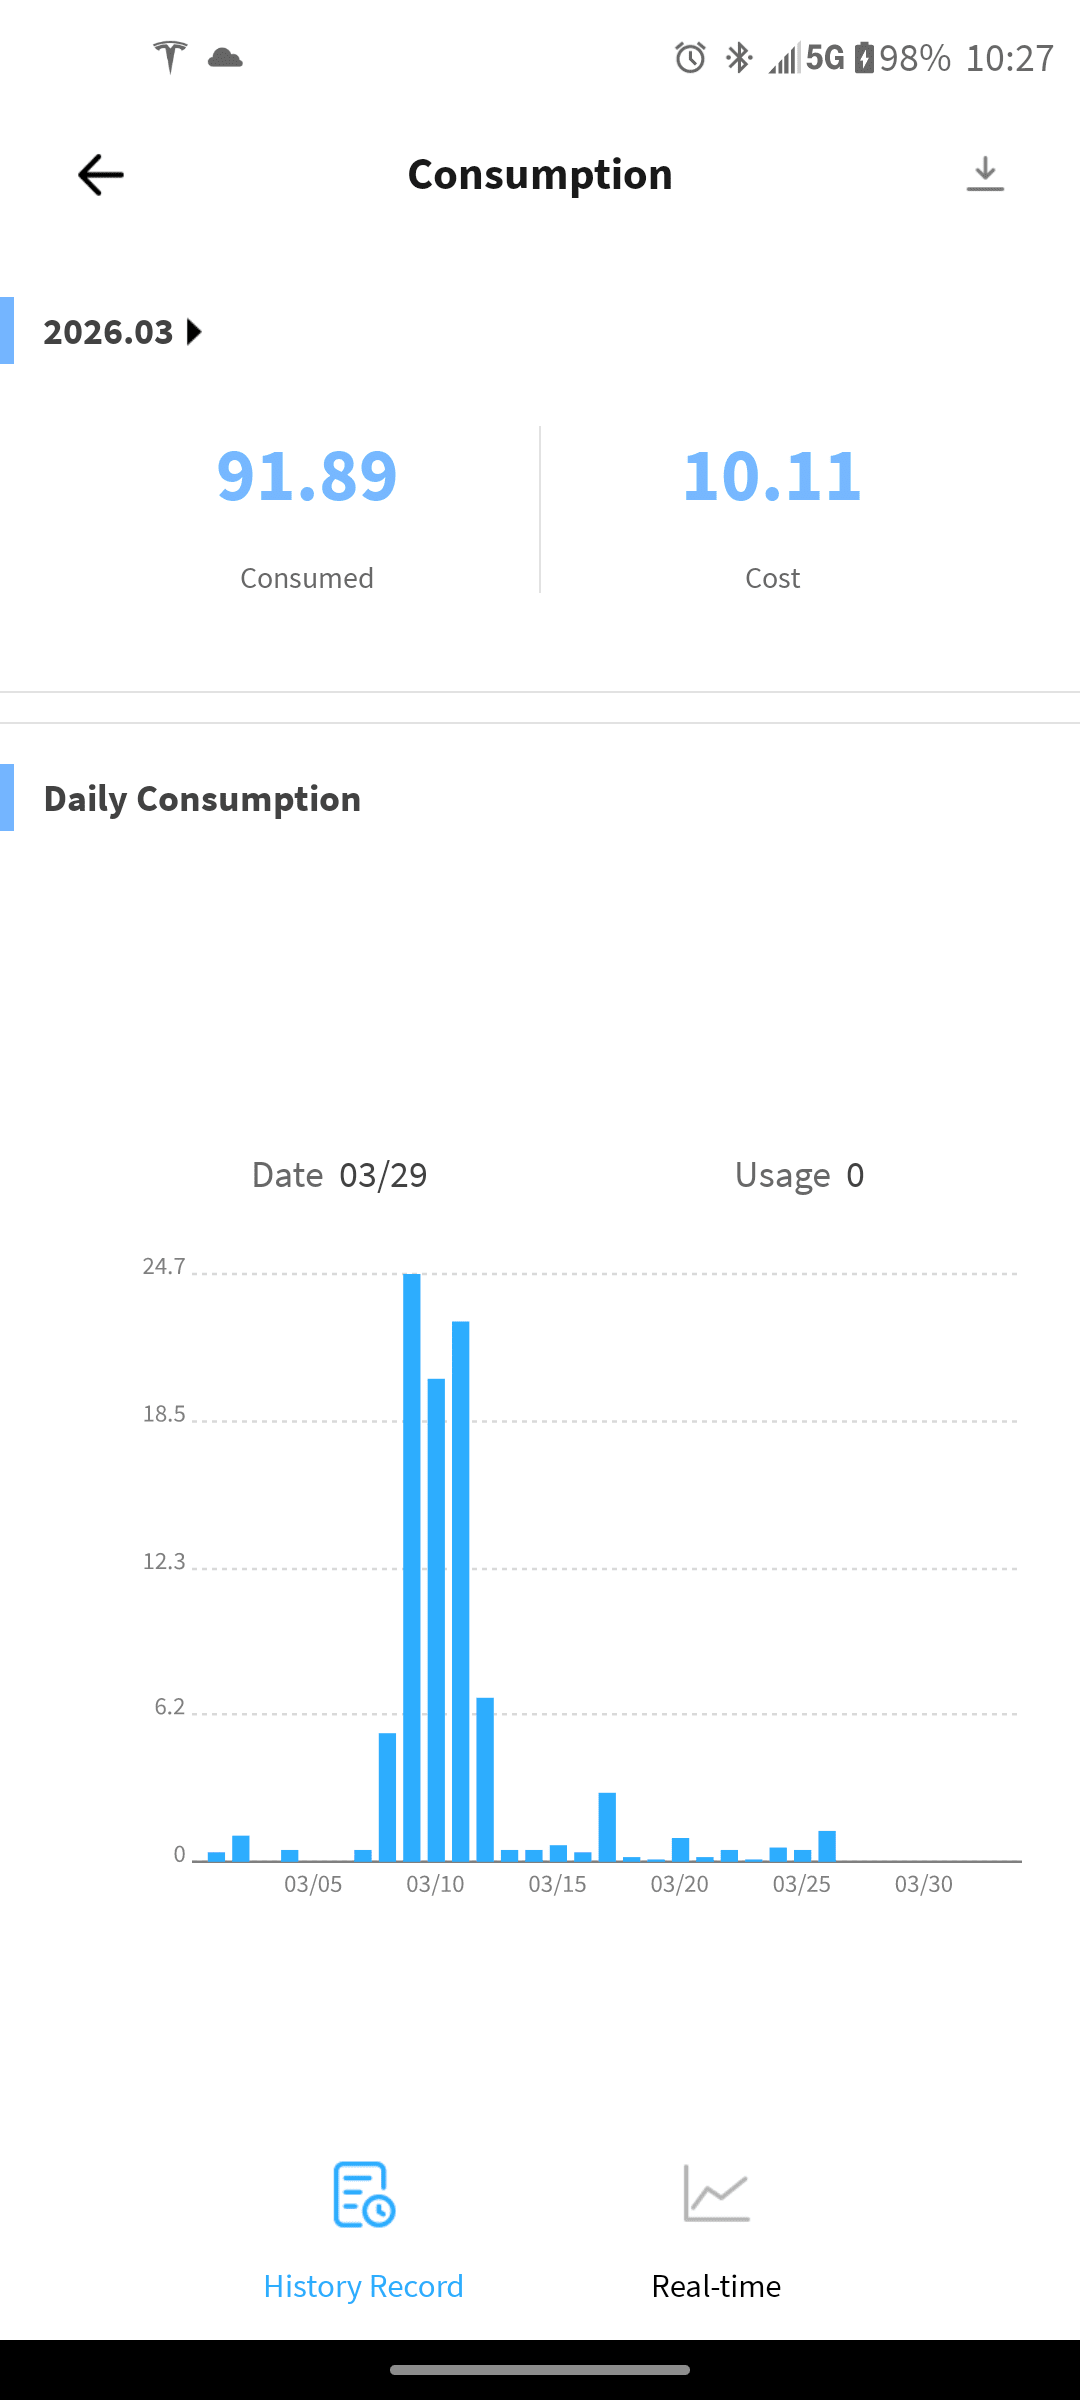Image resolution: width=1080 pixels, height=2400 pixels.
Task: Tap the 03/25 label on the chart axis
Action: coord(801,1884)
